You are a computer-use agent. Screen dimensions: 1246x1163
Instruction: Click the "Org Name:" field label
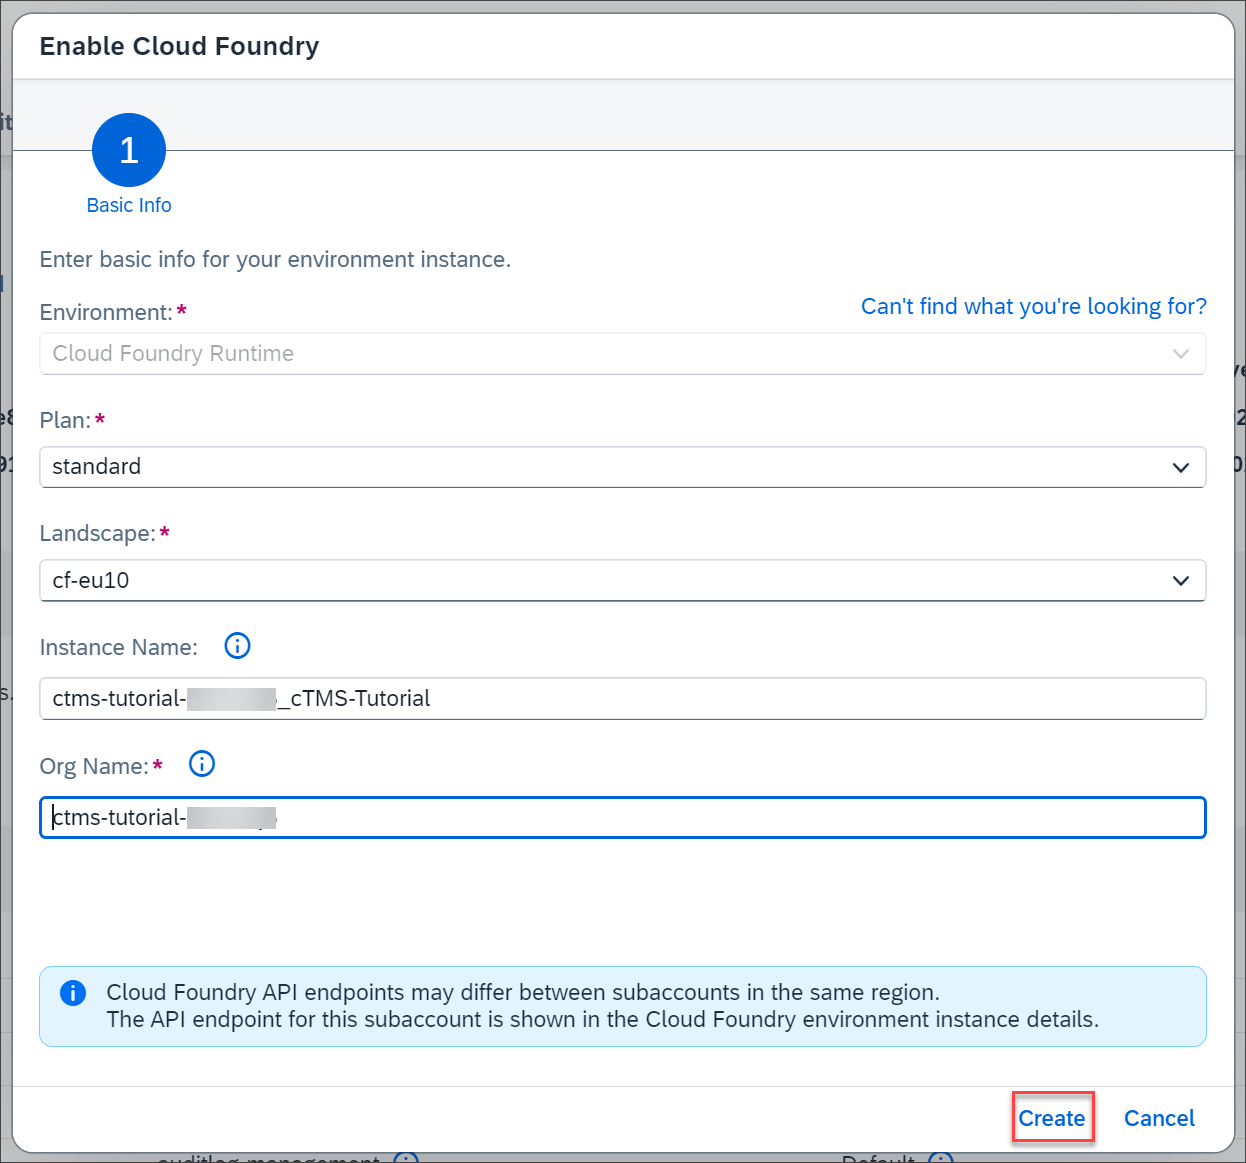94,766
